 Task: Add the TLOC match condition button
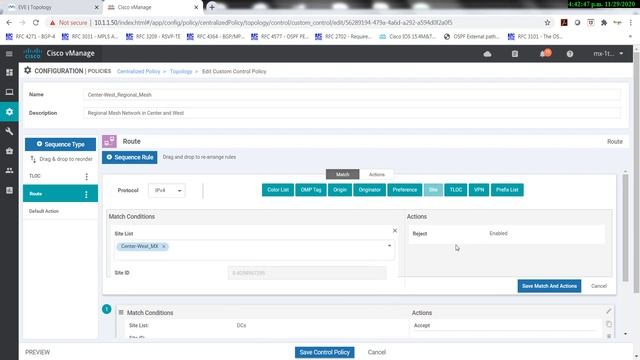[456, 190]
